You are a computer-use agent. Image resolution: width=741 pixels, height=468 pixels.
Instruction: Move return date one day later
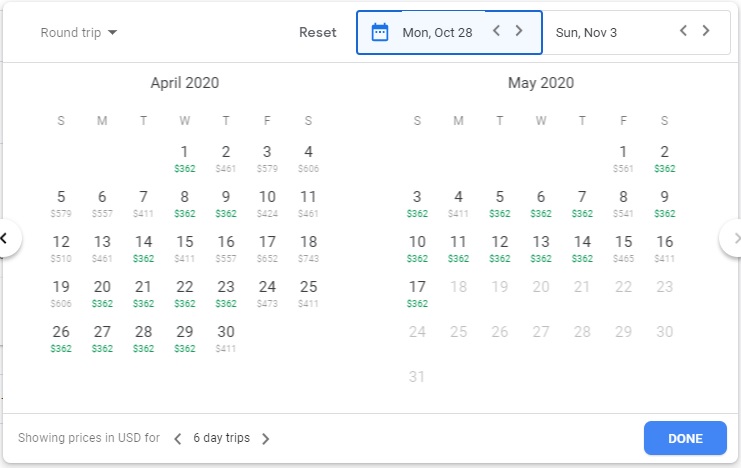[x=706, y=31]
